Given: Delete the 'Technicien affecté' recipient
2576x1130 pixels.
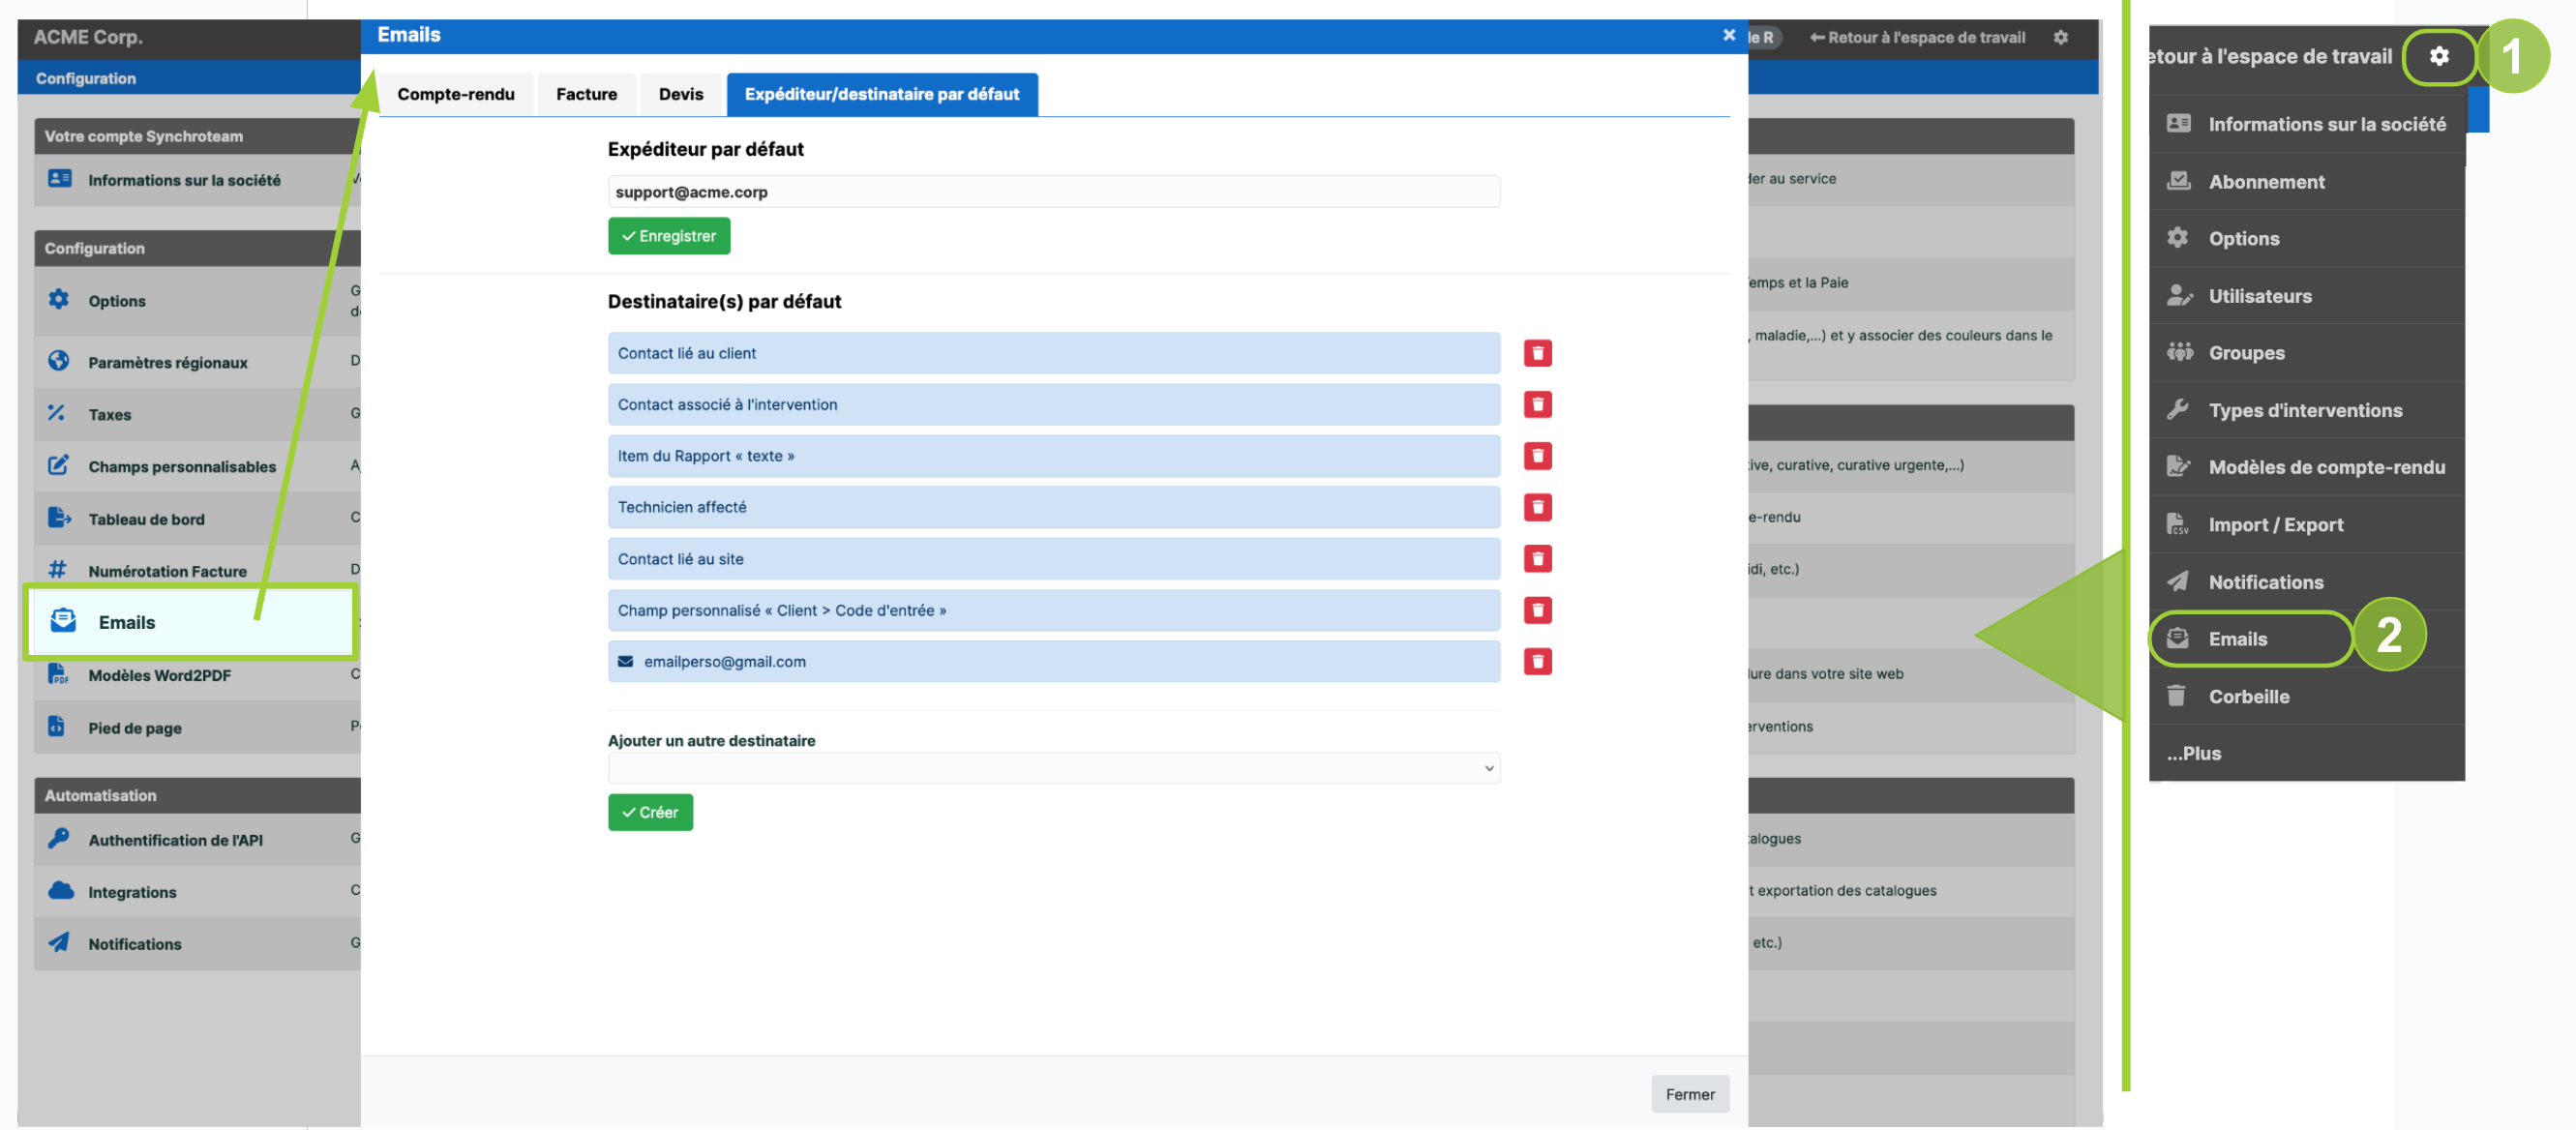Looking at the screenshot, I should pyautogui.click(x=1537, y=507).
